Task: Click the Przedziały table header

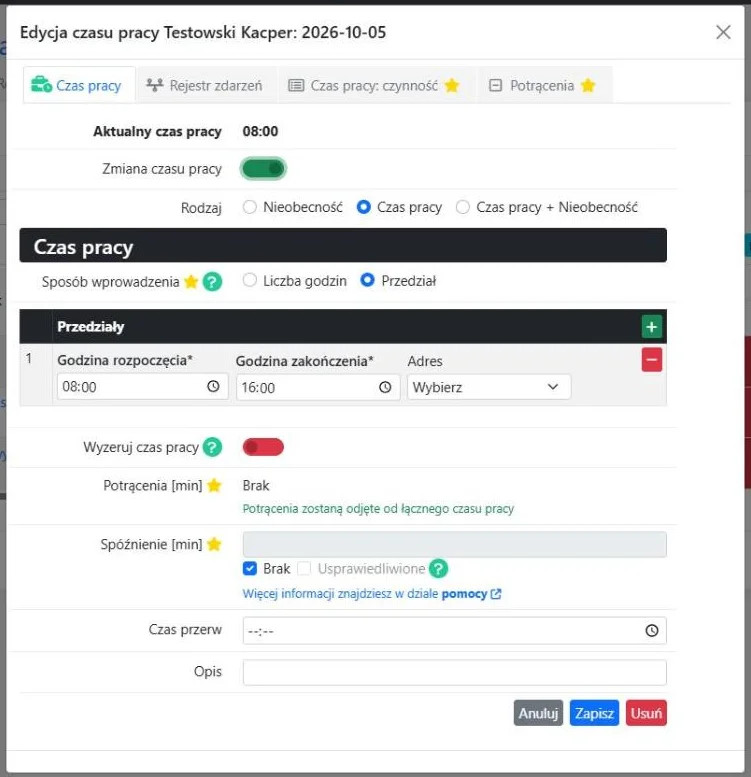Action: [343, 327]
